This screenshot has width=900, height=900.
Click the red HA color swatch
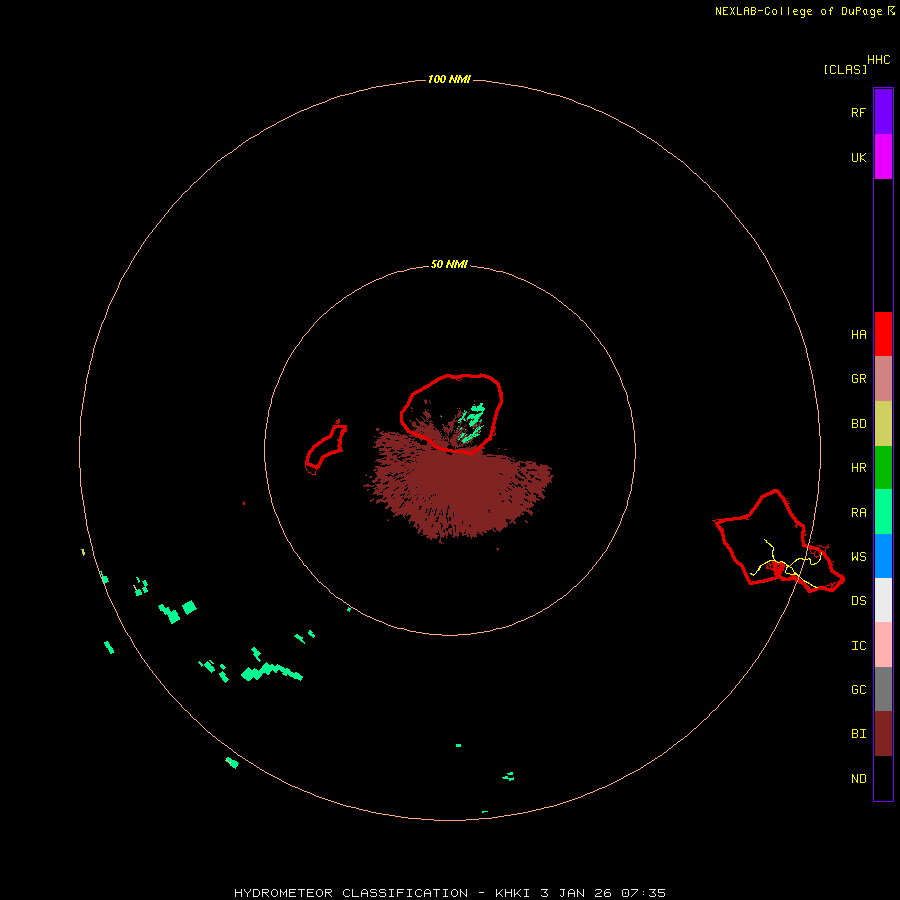click(x=883, y=334)
